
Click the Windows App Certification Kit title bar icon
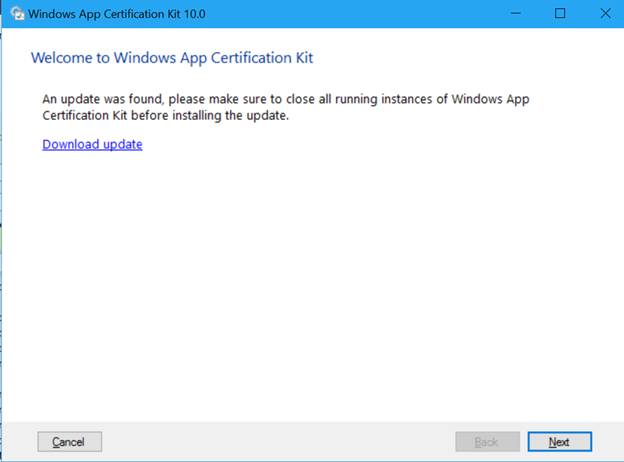coord(16,13)
